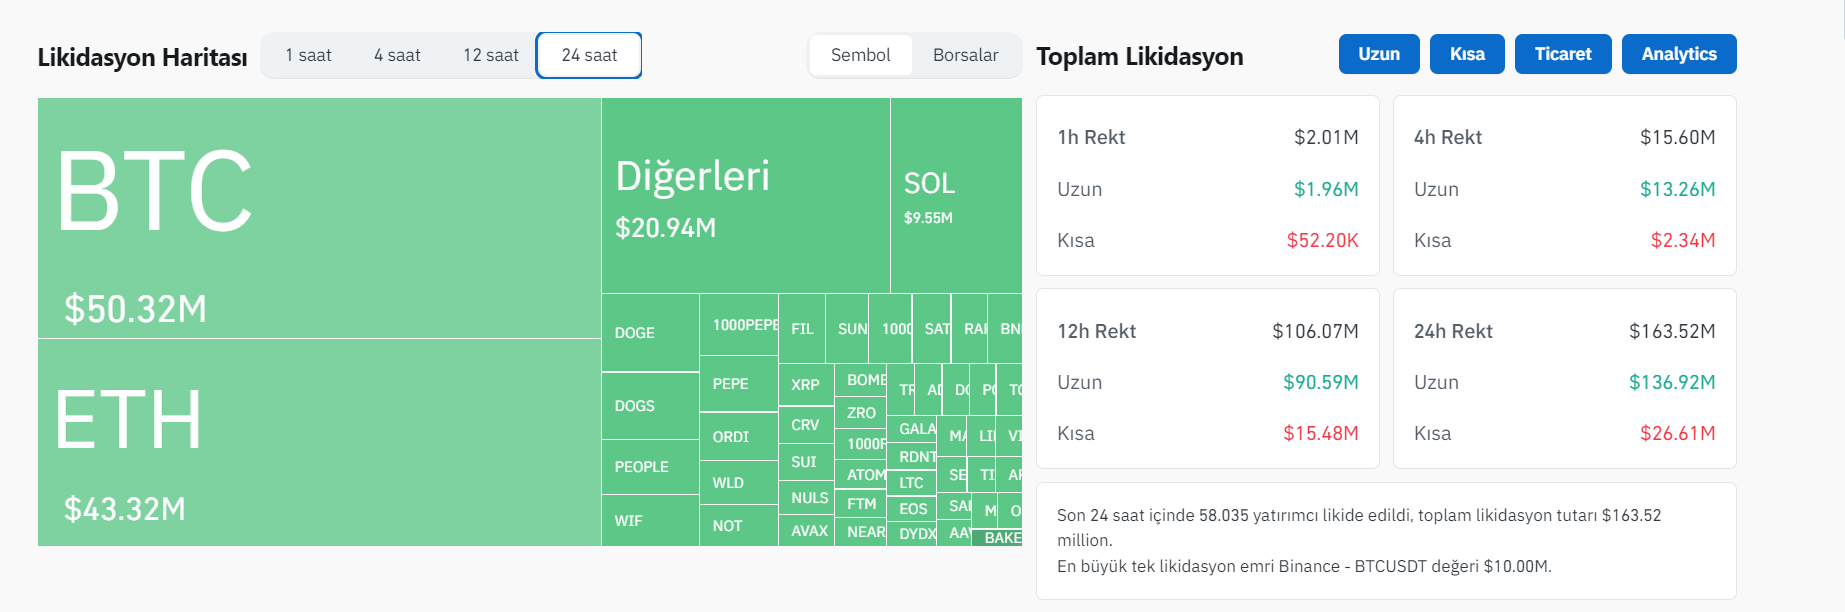The height and width of the screenshot is (612, 1845).
Task: Switch to the 4 saat timeframe
Action: [397, 55]
